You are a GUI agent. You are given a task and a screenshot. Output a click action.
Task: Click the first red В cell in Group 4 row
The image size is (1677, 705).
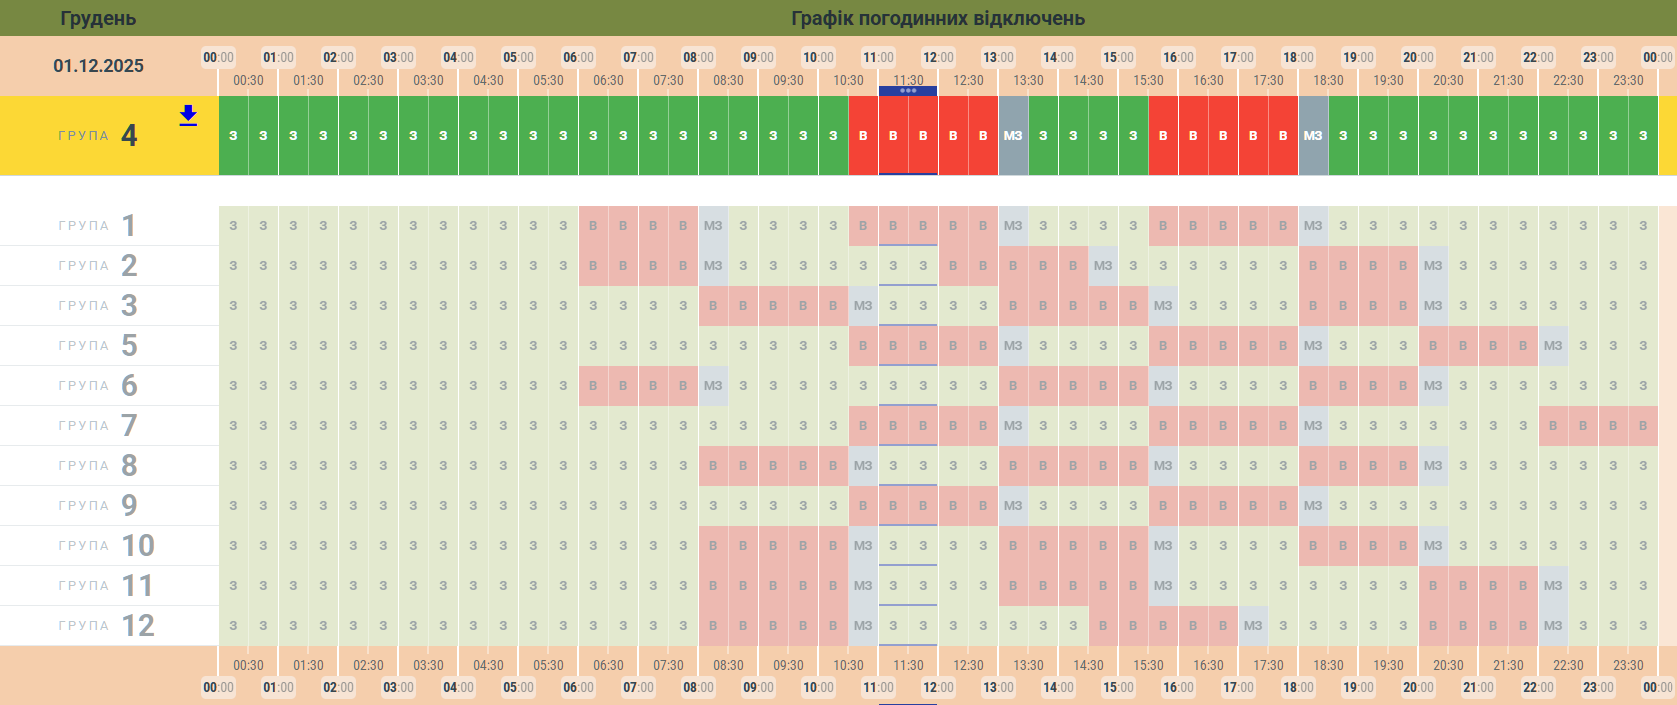click(x=863, y=136)
